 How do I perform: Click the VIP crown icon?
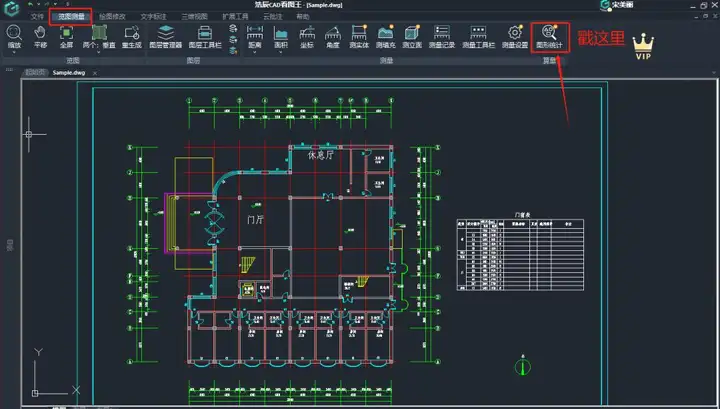[x=643, y=47]
